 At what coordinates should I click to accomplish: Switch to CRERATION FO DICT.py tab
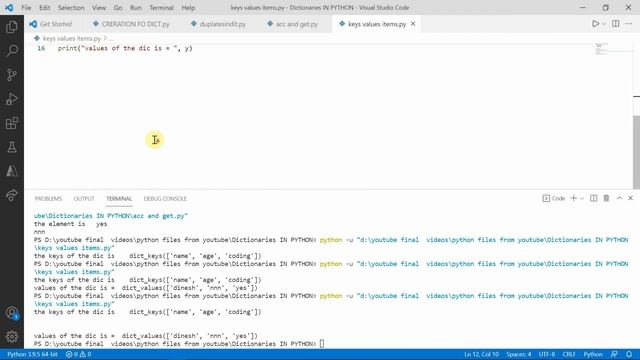tap(131, 24)
